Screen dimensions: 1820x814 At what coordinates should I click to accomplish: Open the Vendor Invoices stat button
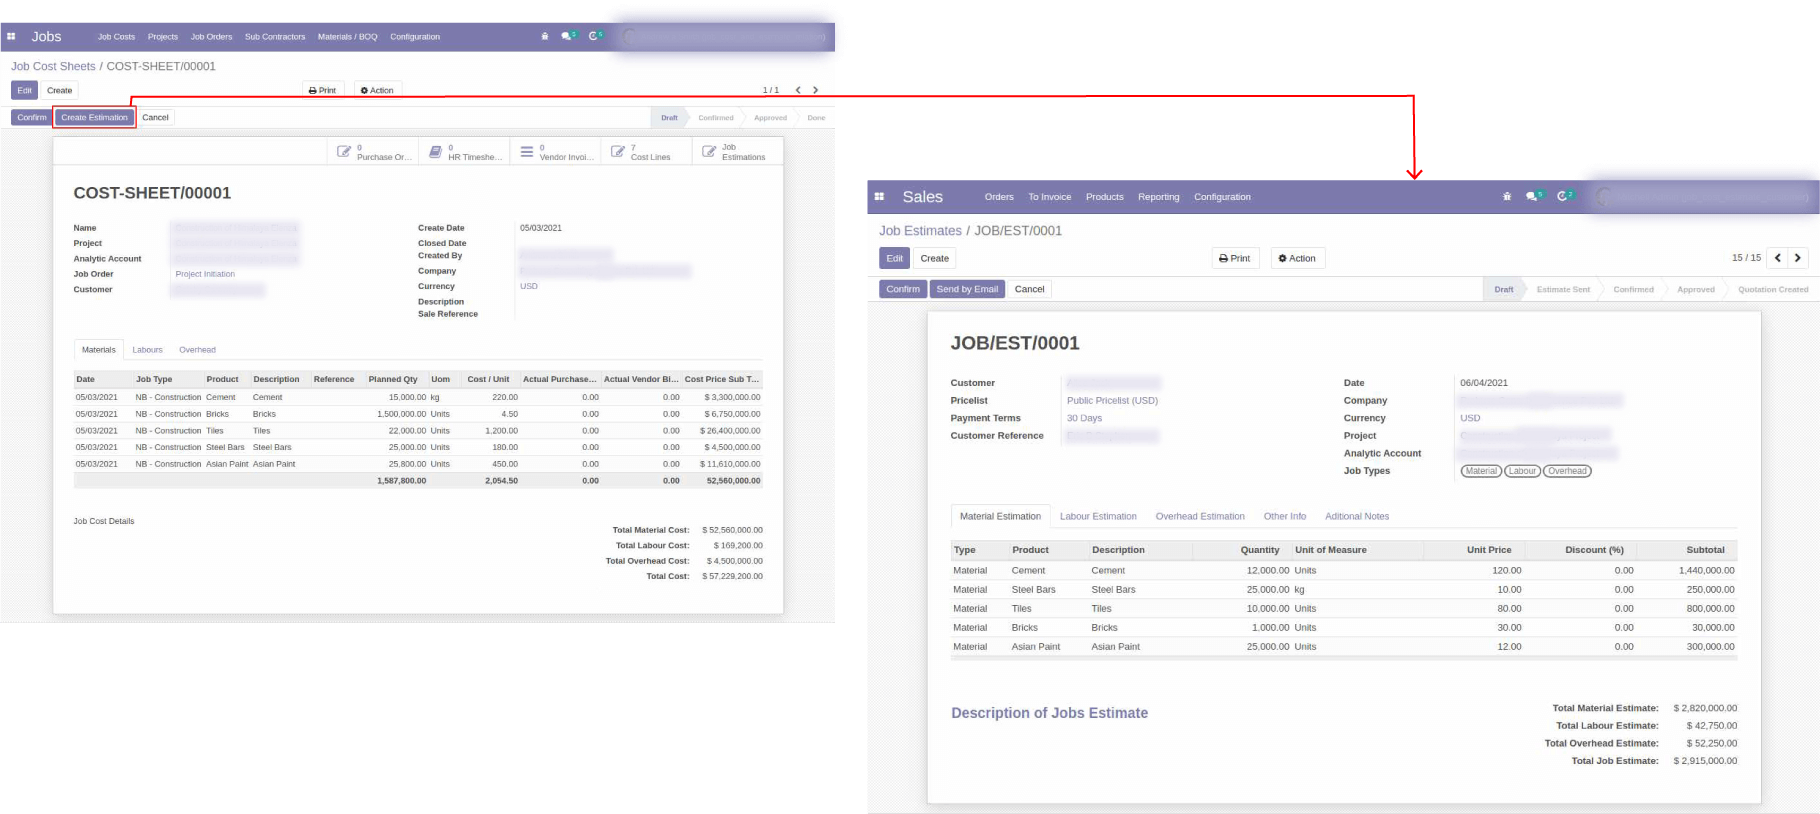555,152
